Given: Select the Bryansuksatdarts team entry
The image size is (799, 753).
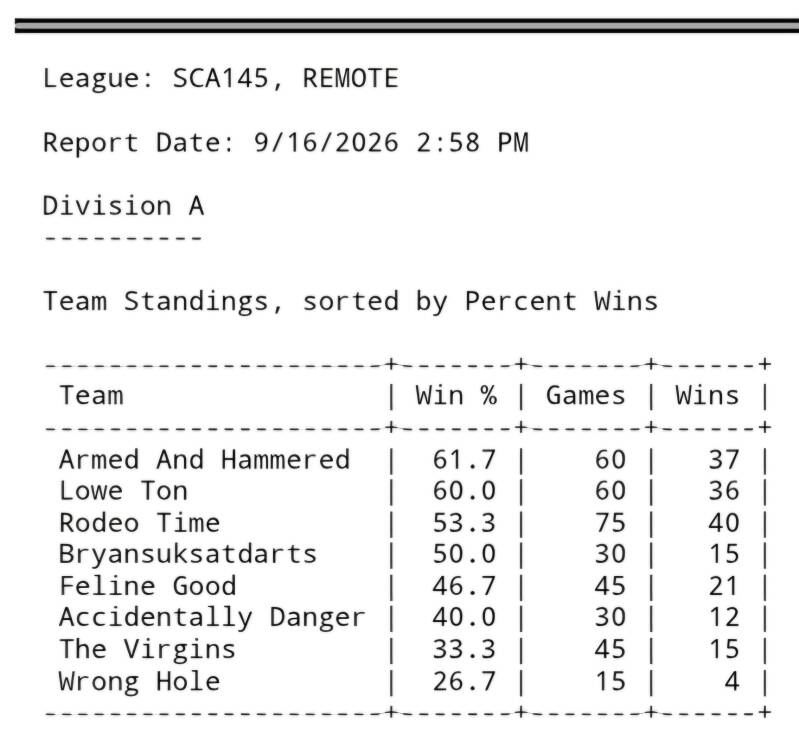Looking at the screenshot, I should pos(188,554).
